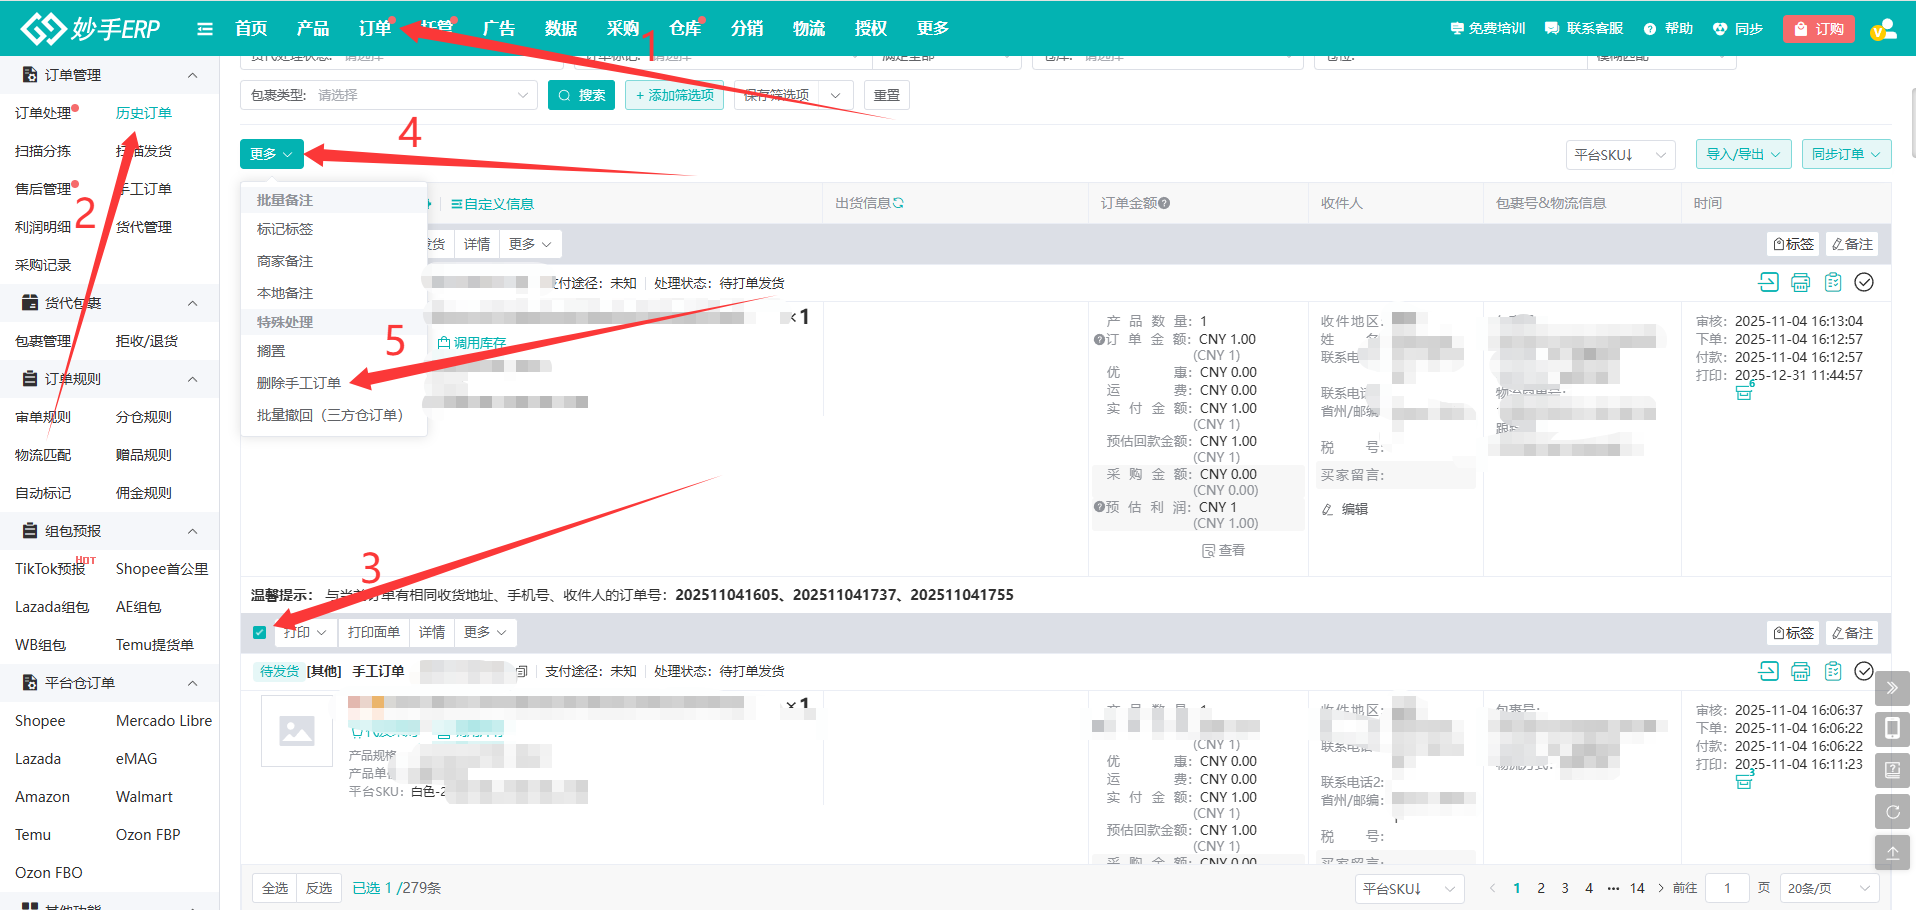Click the mobile phone floating button
This screenshot has width=1916, height=910.
(x=1892, y=729)
